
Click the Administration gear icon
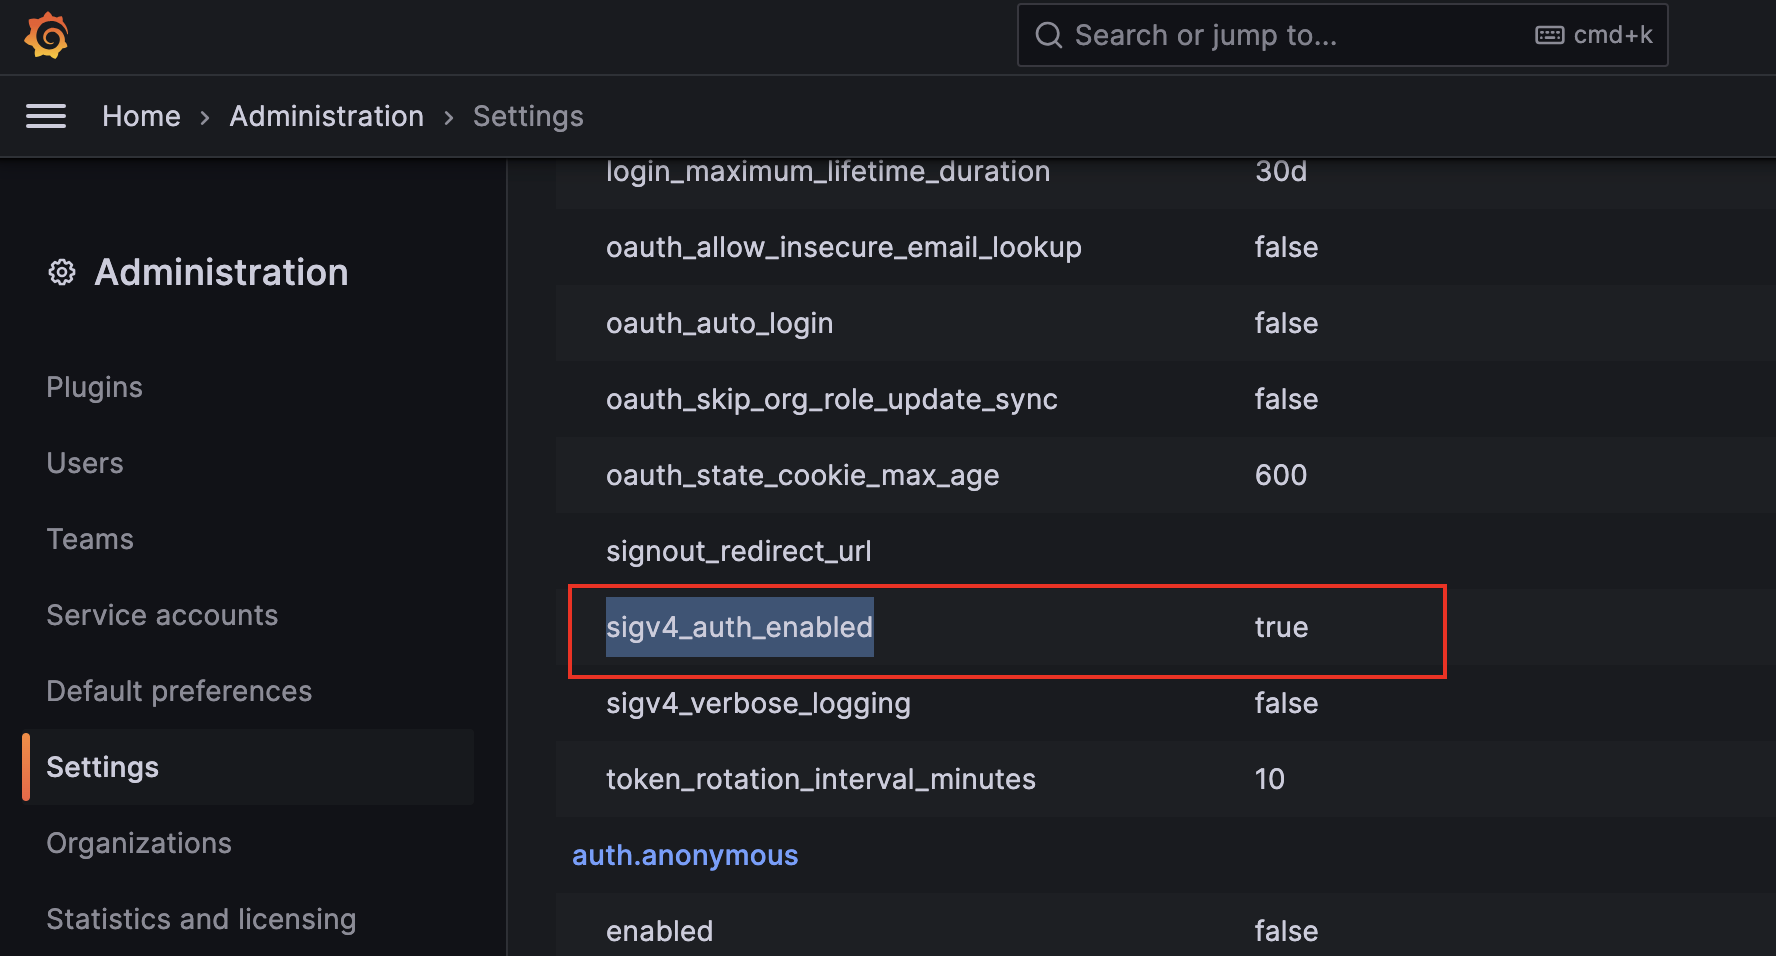pos(62,272)
